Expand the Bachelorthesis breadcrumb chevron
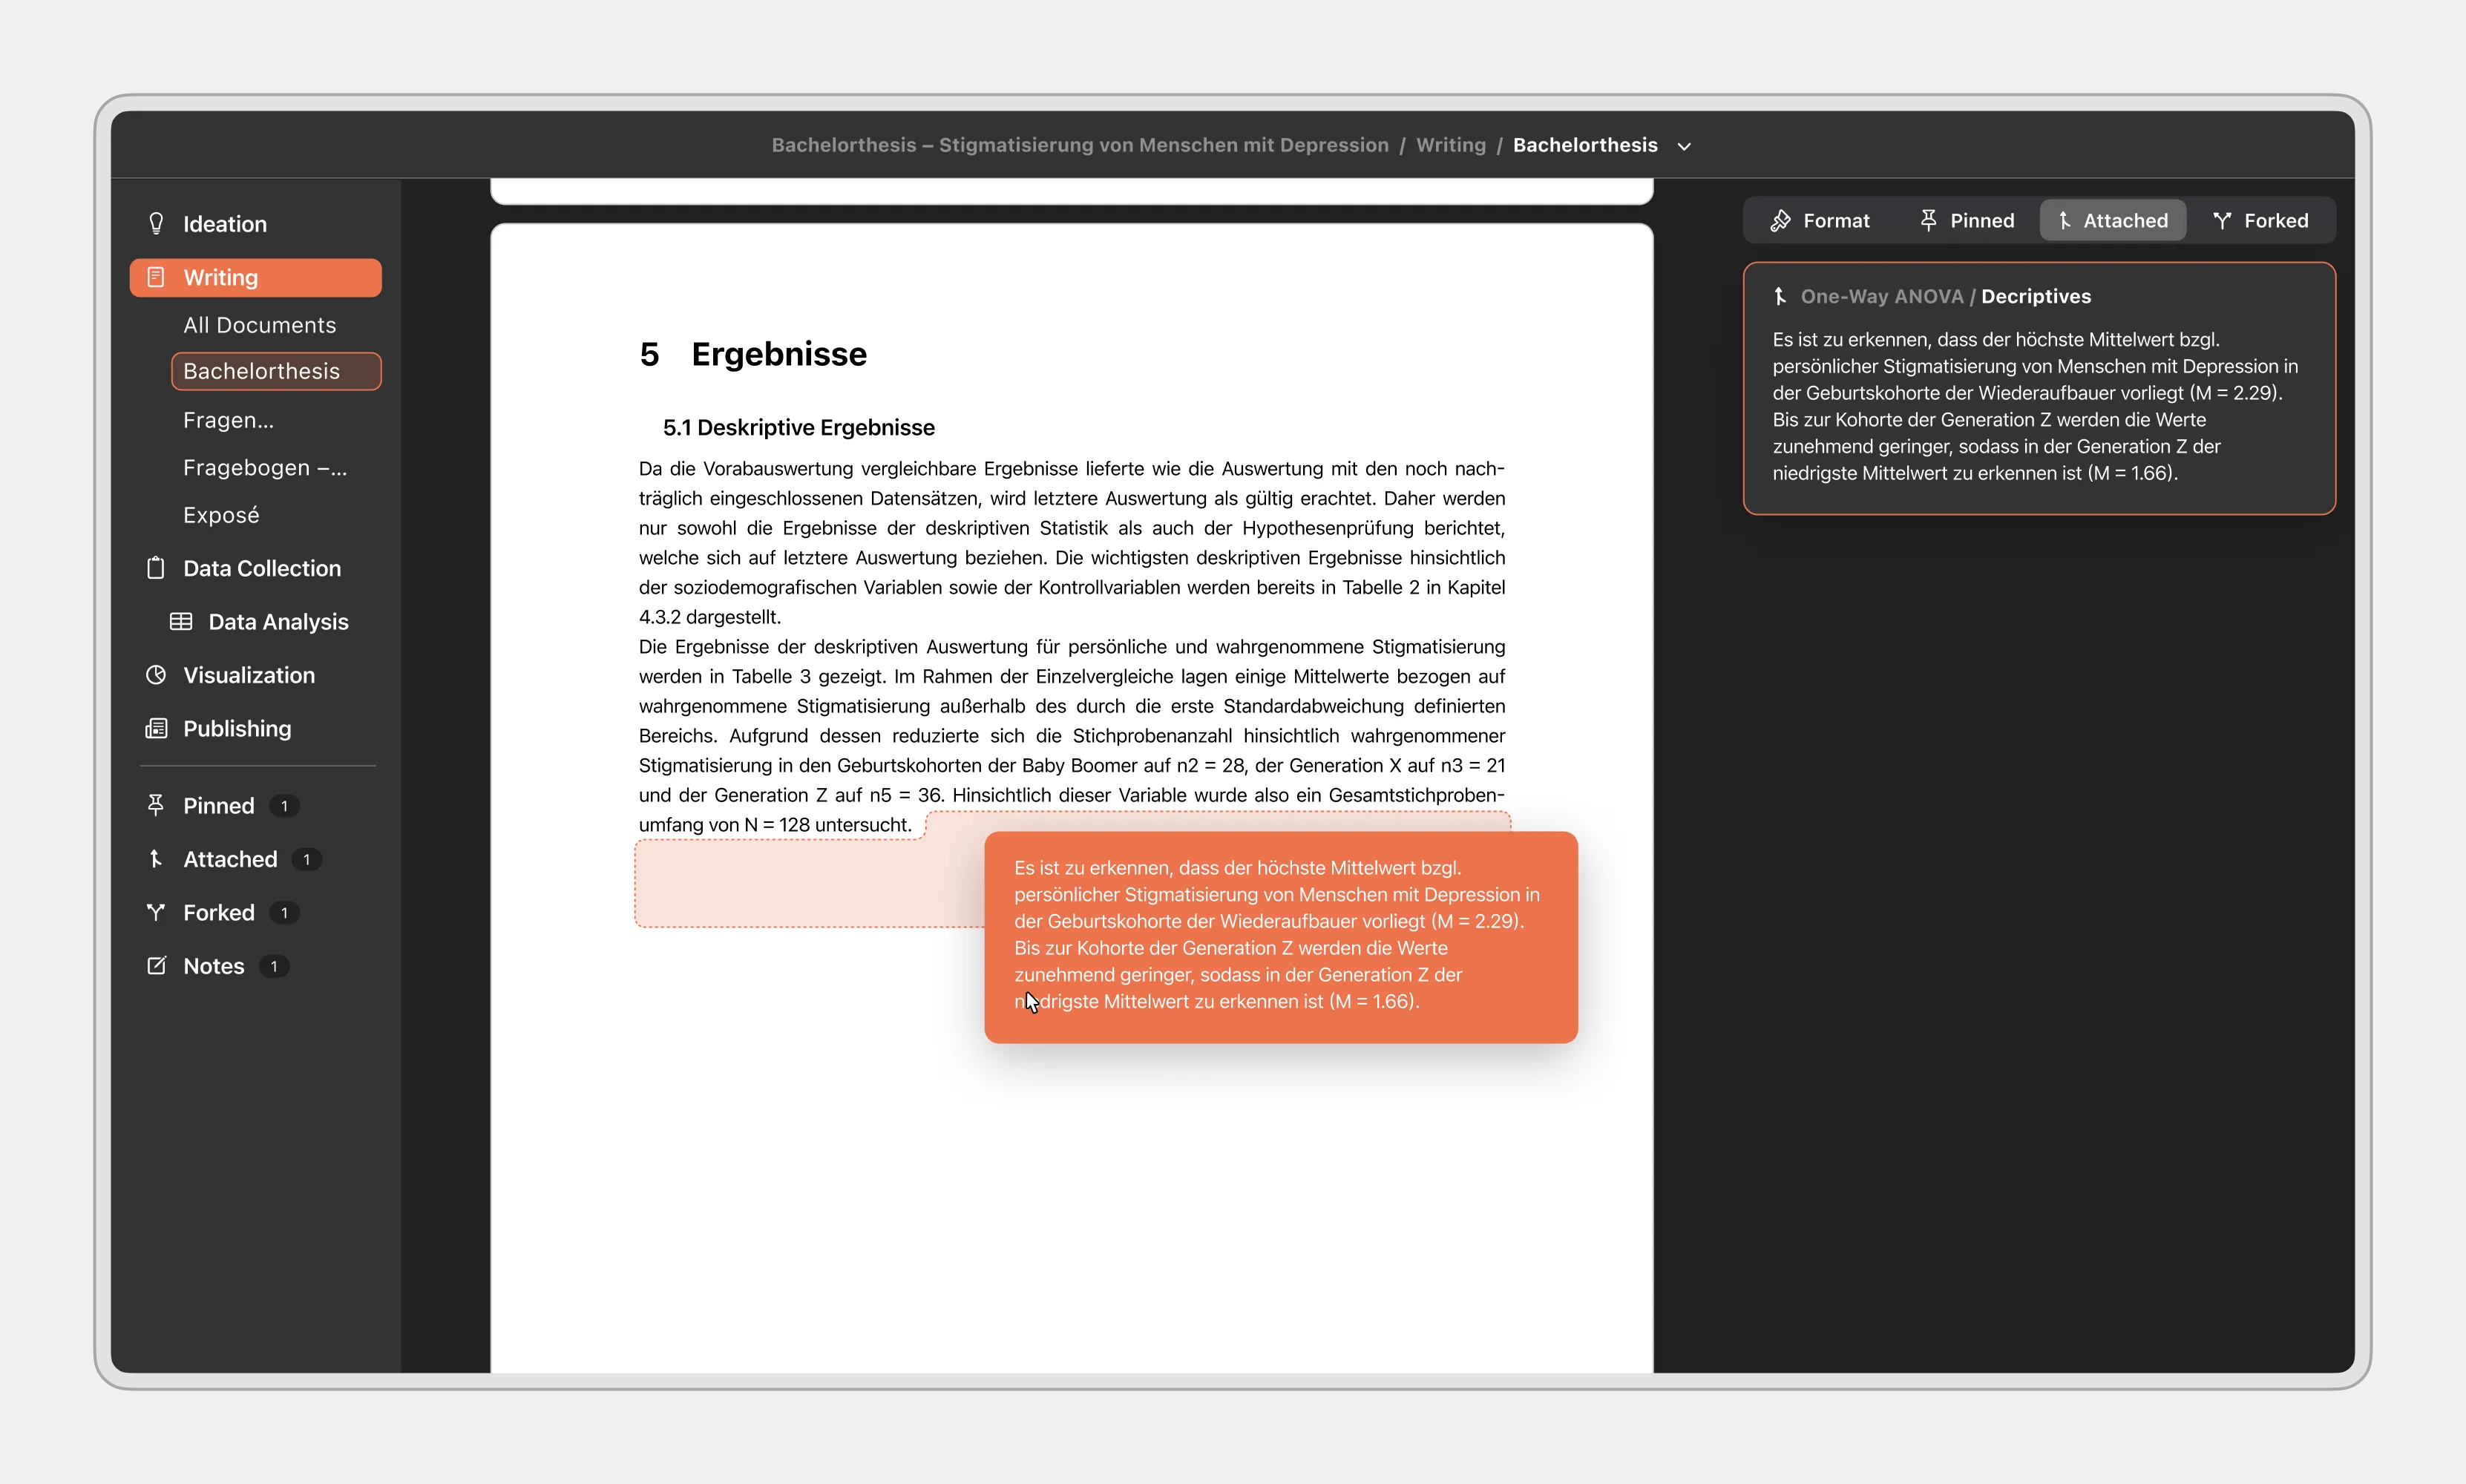The image size is (2466, 1484). [1684, 146]
